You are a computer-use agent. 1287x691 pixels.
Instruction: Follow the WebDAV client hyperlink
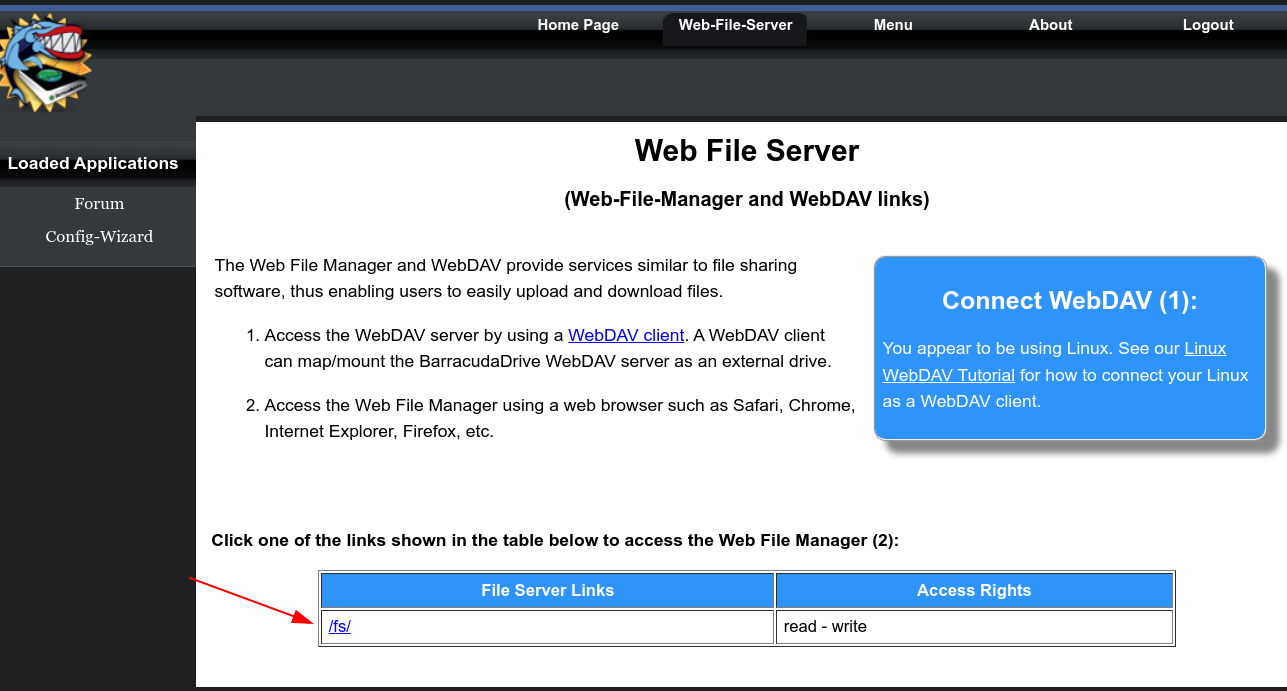(x=626, y=335)
